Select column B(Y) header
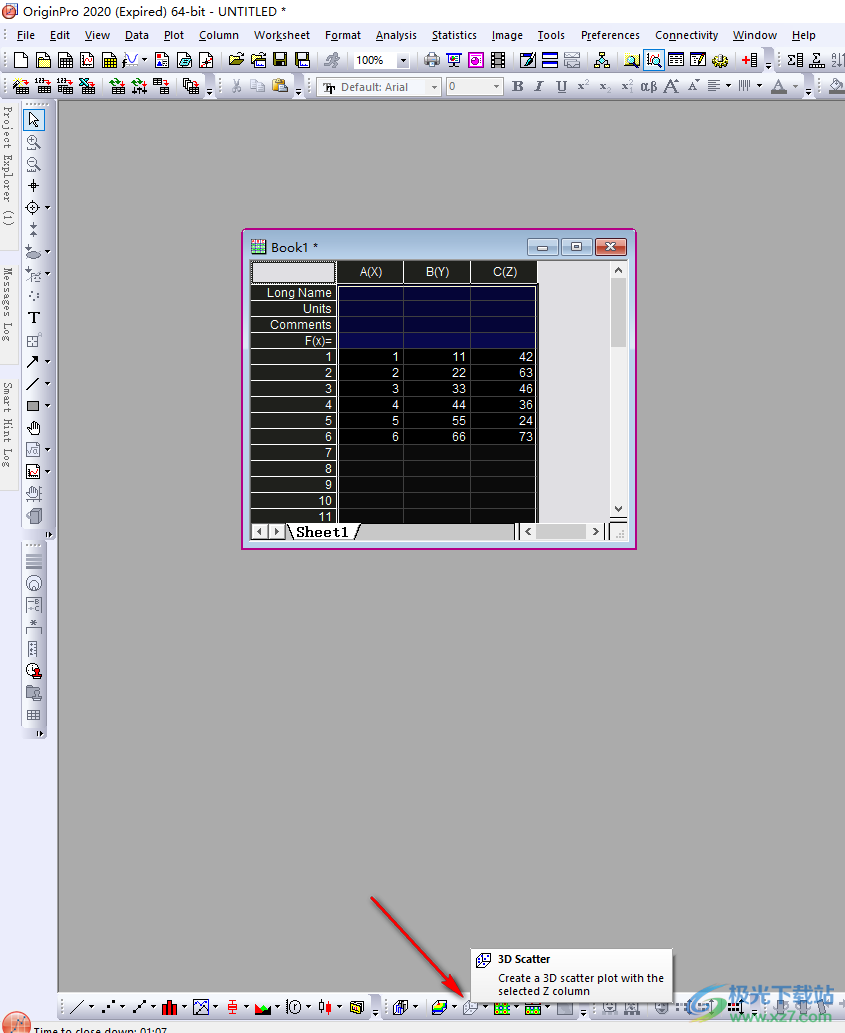Screen dimensions: 845x1033 (437, 271)
